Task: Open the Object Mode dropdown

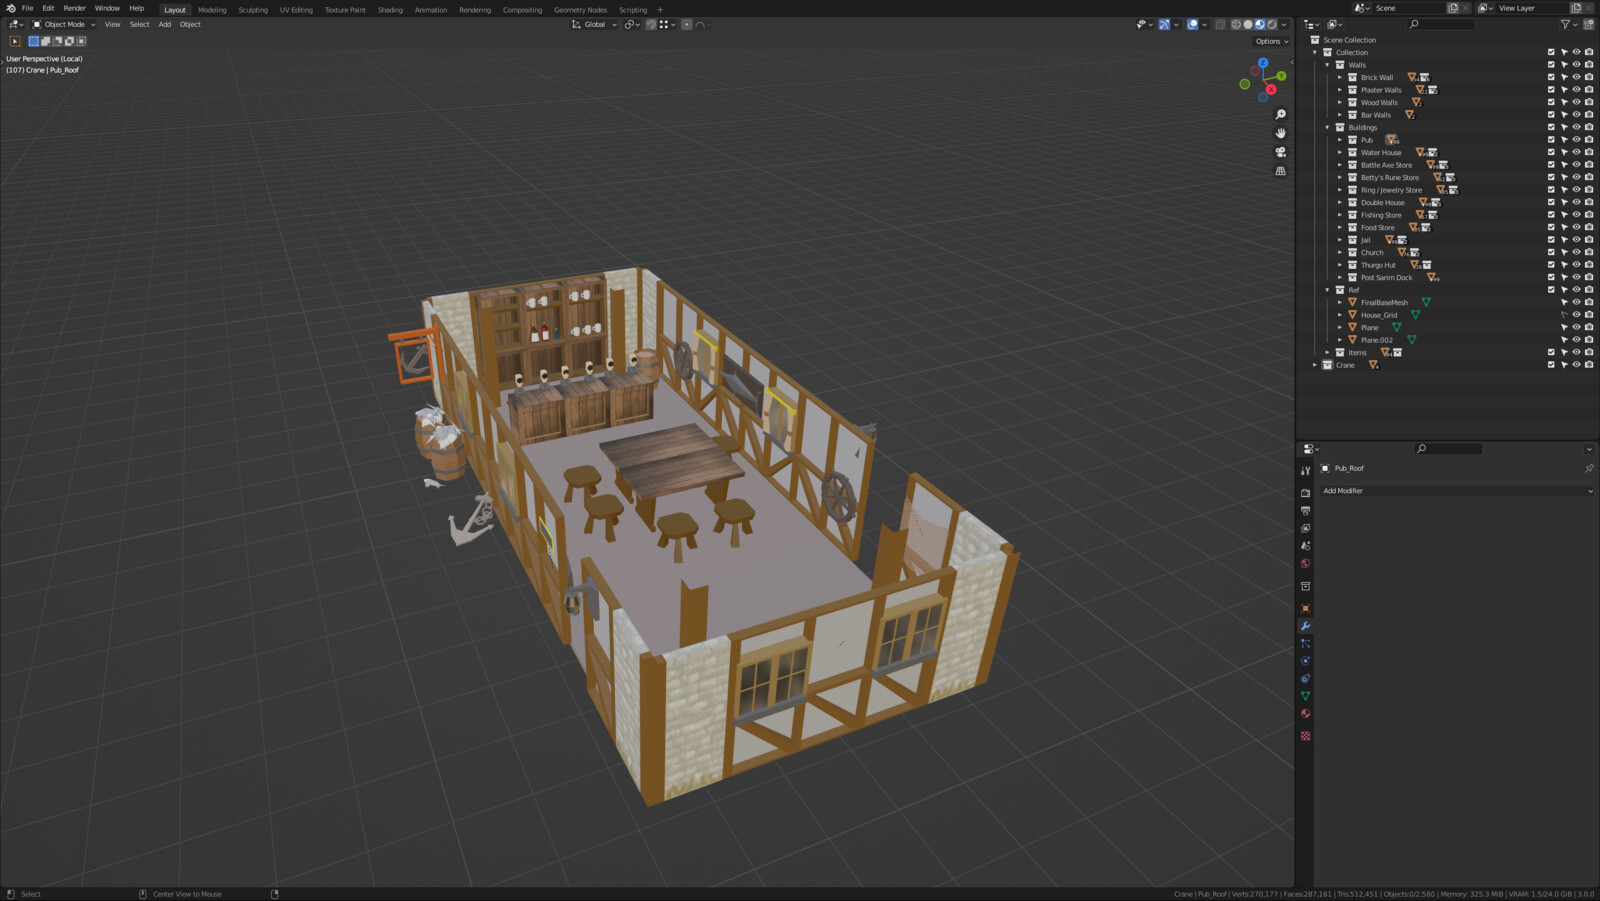Action: (x=64, y=24)
